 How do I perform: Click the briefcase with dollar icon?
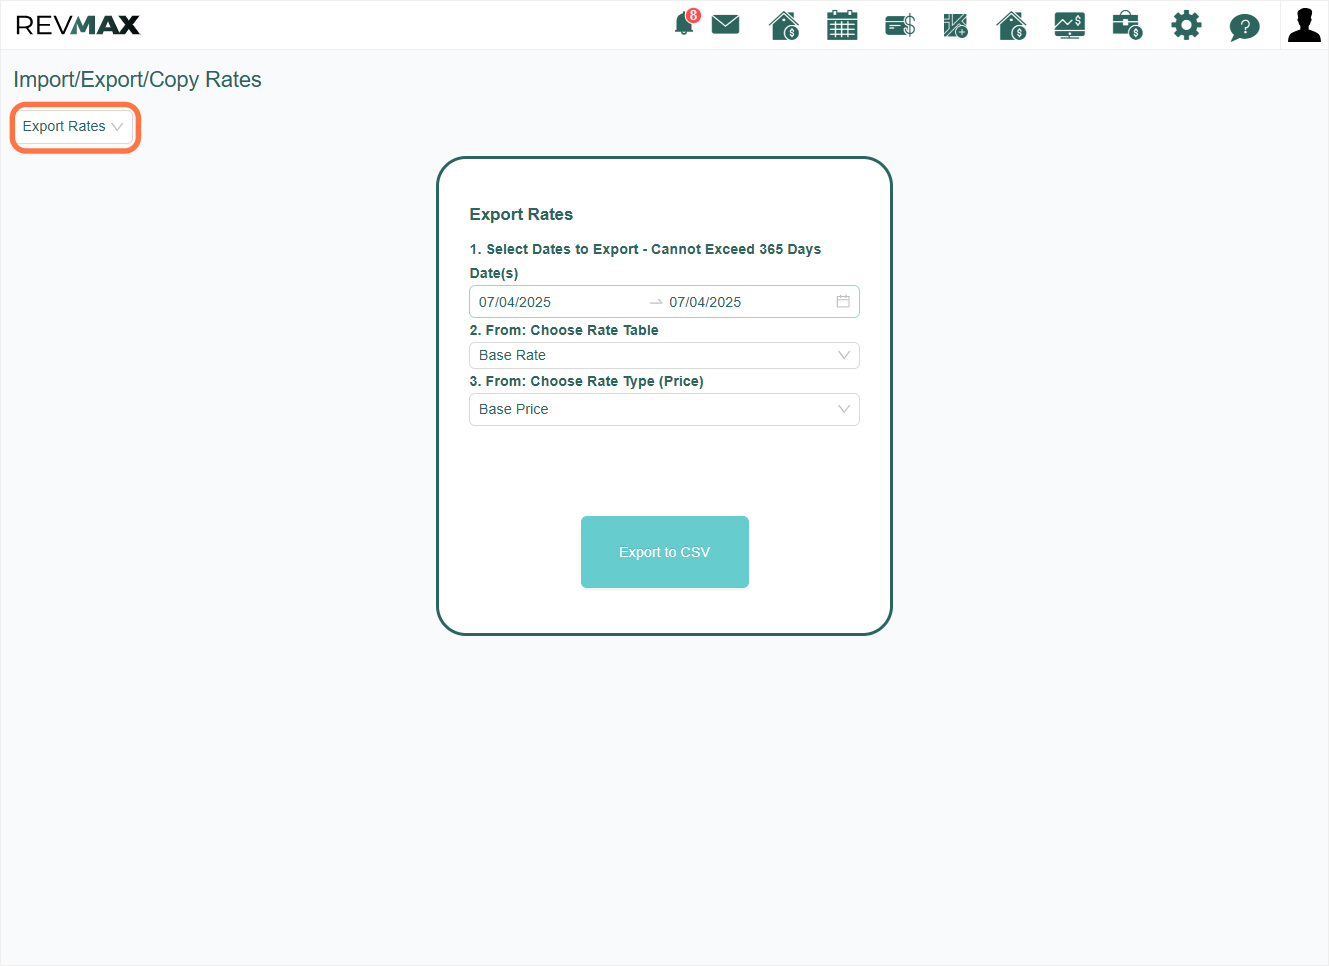pos(1127,25)
